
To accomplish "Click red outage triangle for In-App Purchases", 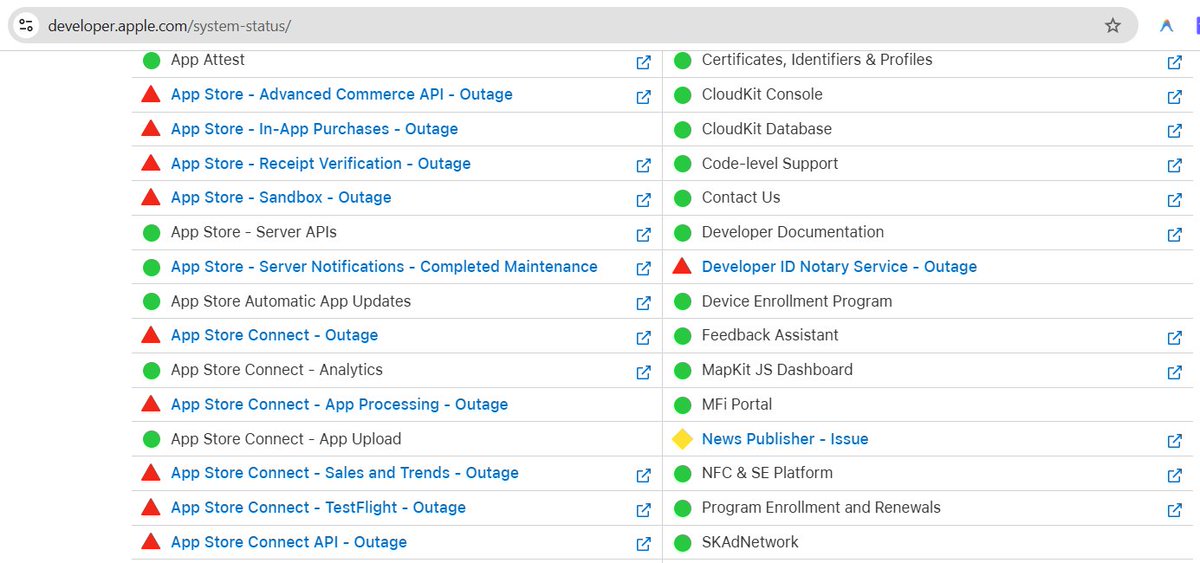I will (x=151, y=128).
